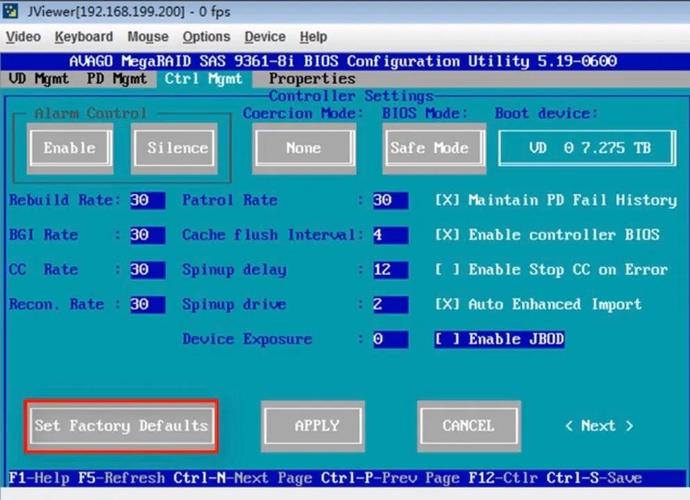The height and width of the screenshot is (500, 690).
Task: Click the AVAGO MegaRAID utility title
Action: (343, 61)
